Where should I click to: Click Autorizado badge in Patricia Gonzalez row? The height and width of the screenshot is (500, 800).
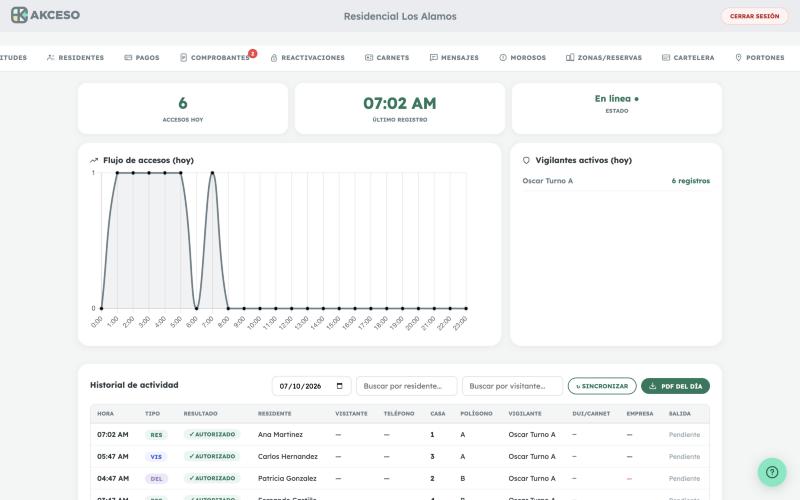(212, 478)
